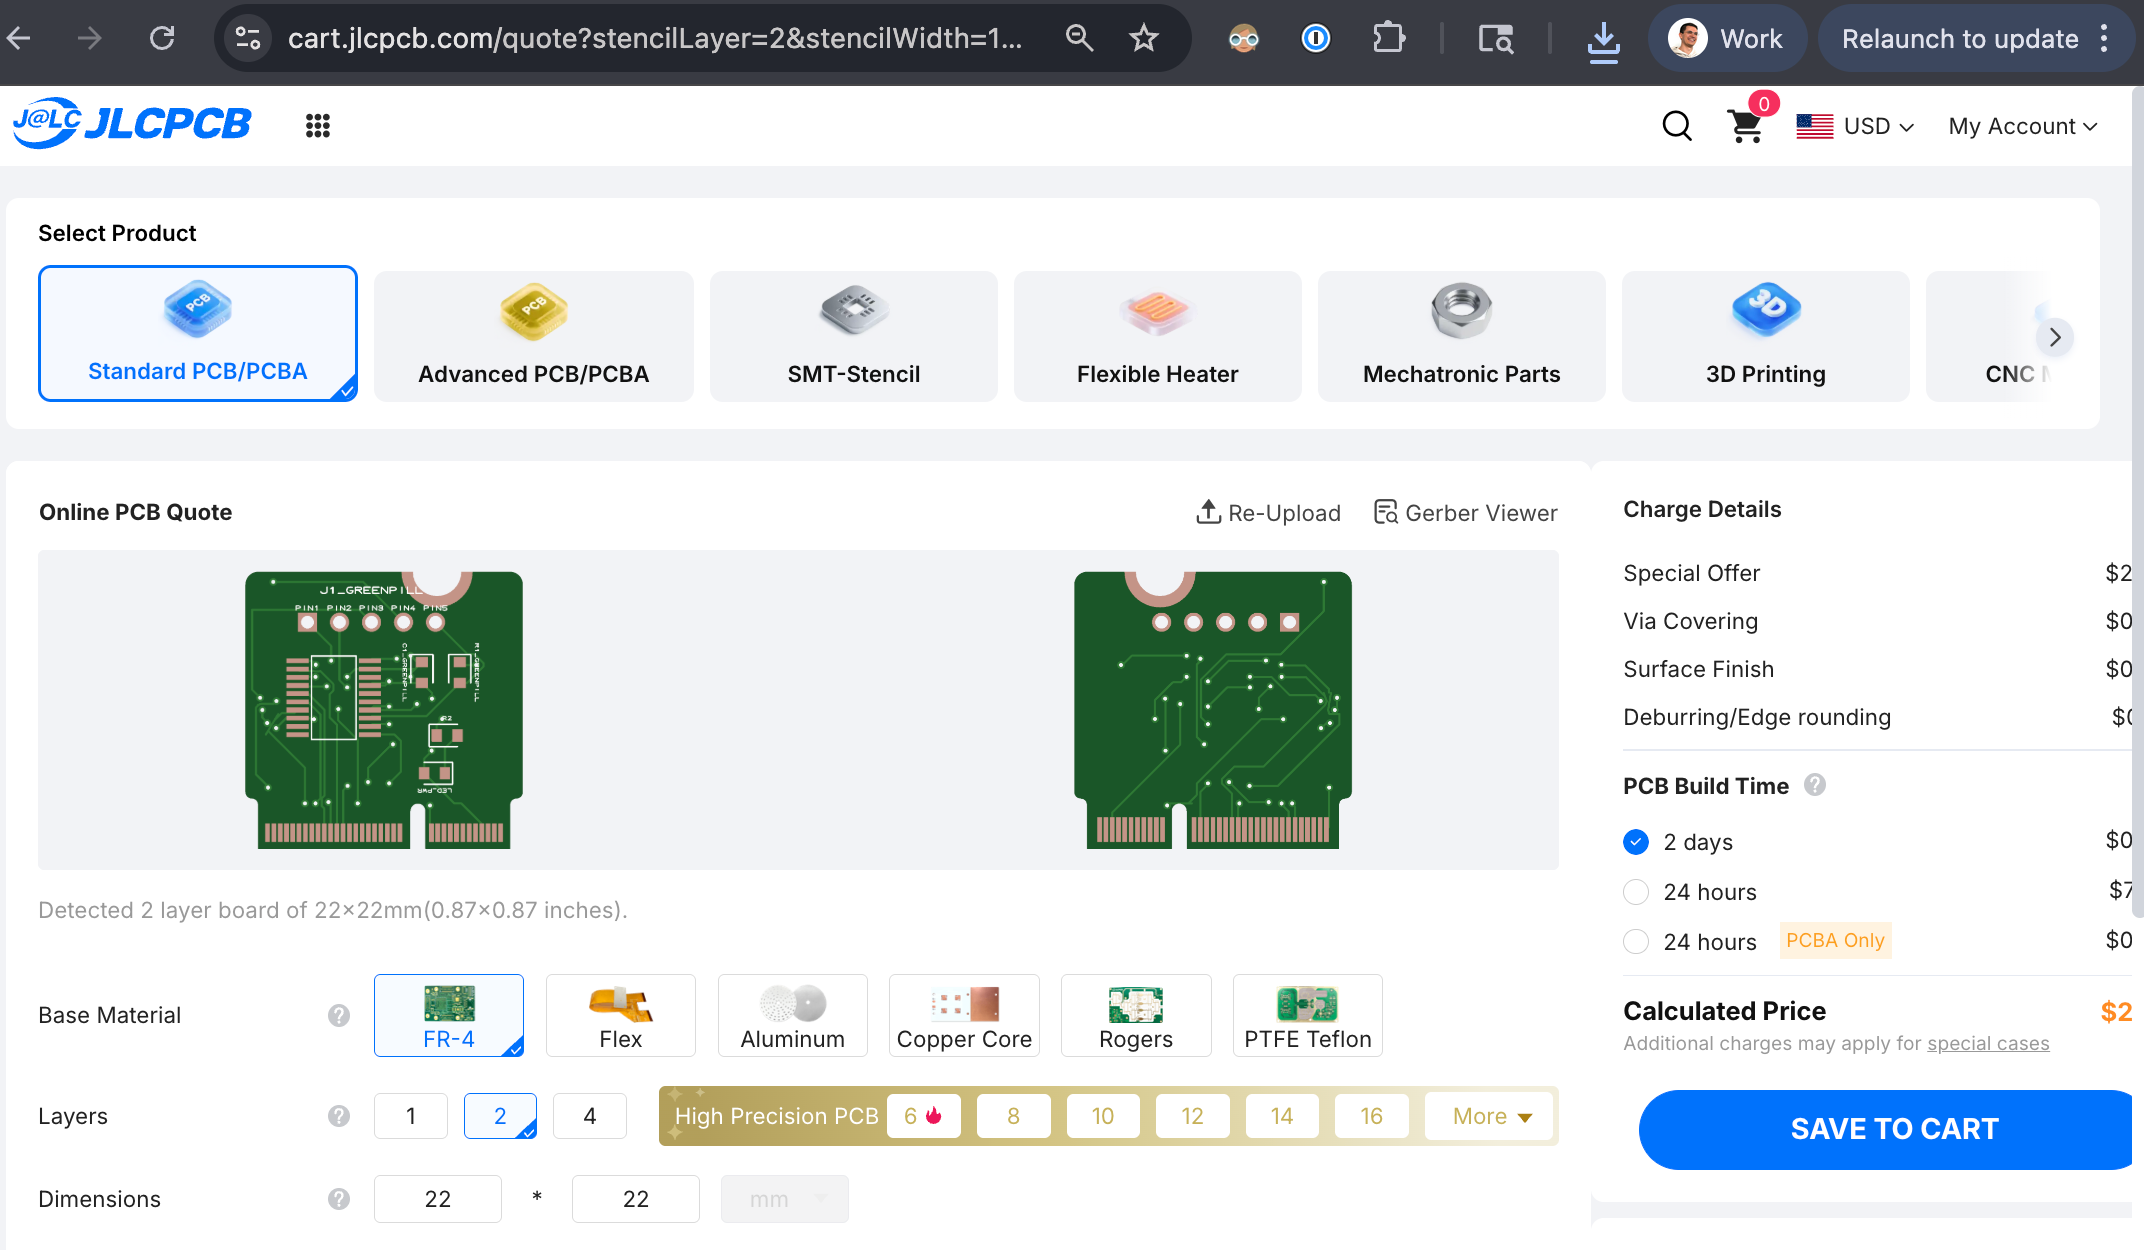Click the Base Material help question icon
Viewport: 2144px width, 1250px height.
pos(339,1016)
